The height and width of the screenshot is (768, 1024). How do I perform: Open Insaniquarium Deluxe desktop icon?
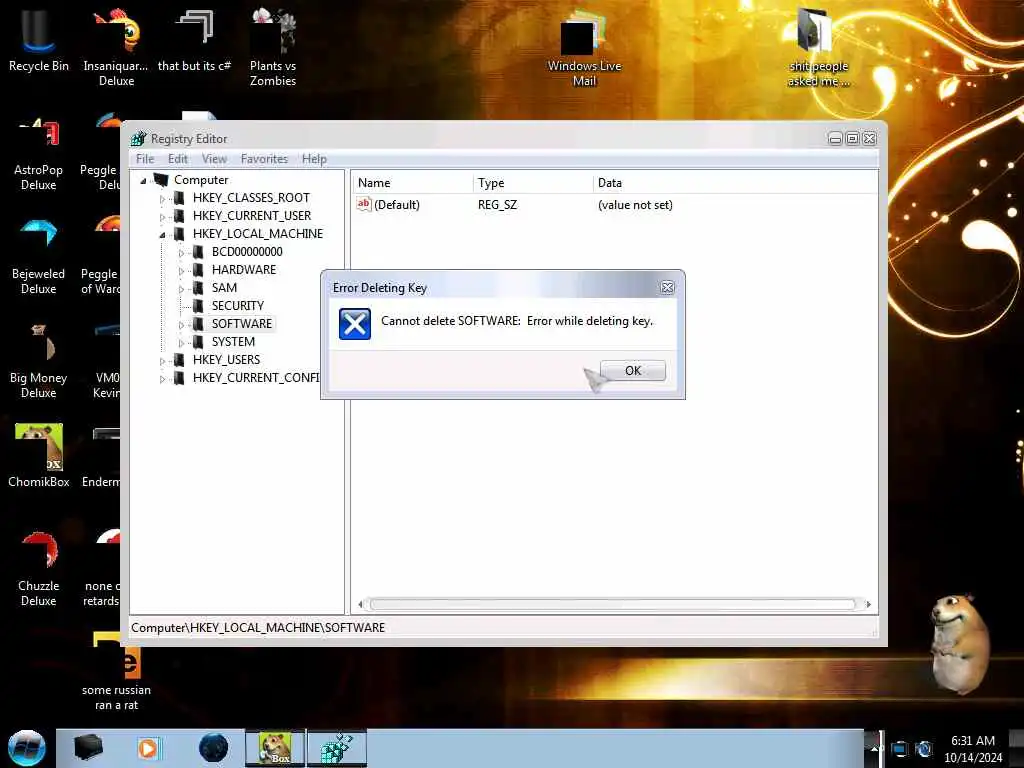click(x=116, y=46)
